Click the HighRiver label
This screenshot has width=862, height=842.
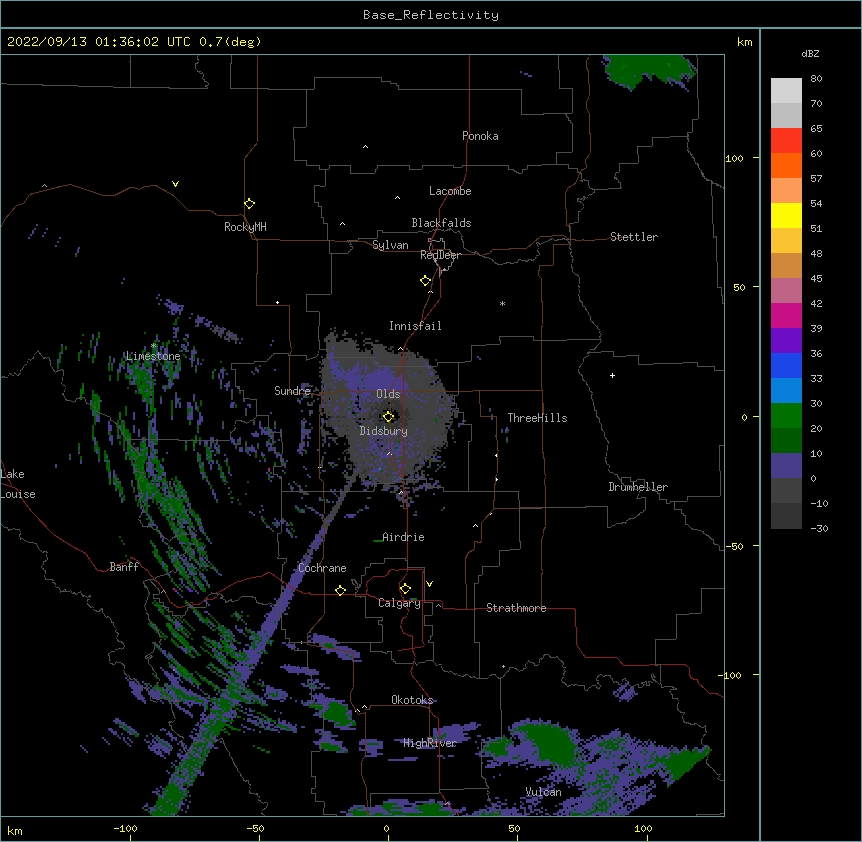(430, 743)
